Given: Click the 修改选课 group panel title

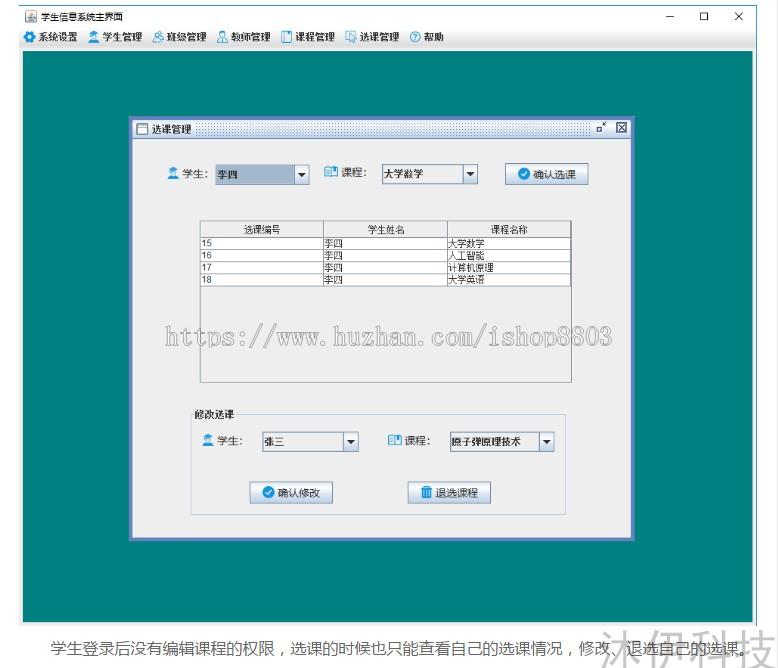Looking at the screenshot, I should (214, 414).
